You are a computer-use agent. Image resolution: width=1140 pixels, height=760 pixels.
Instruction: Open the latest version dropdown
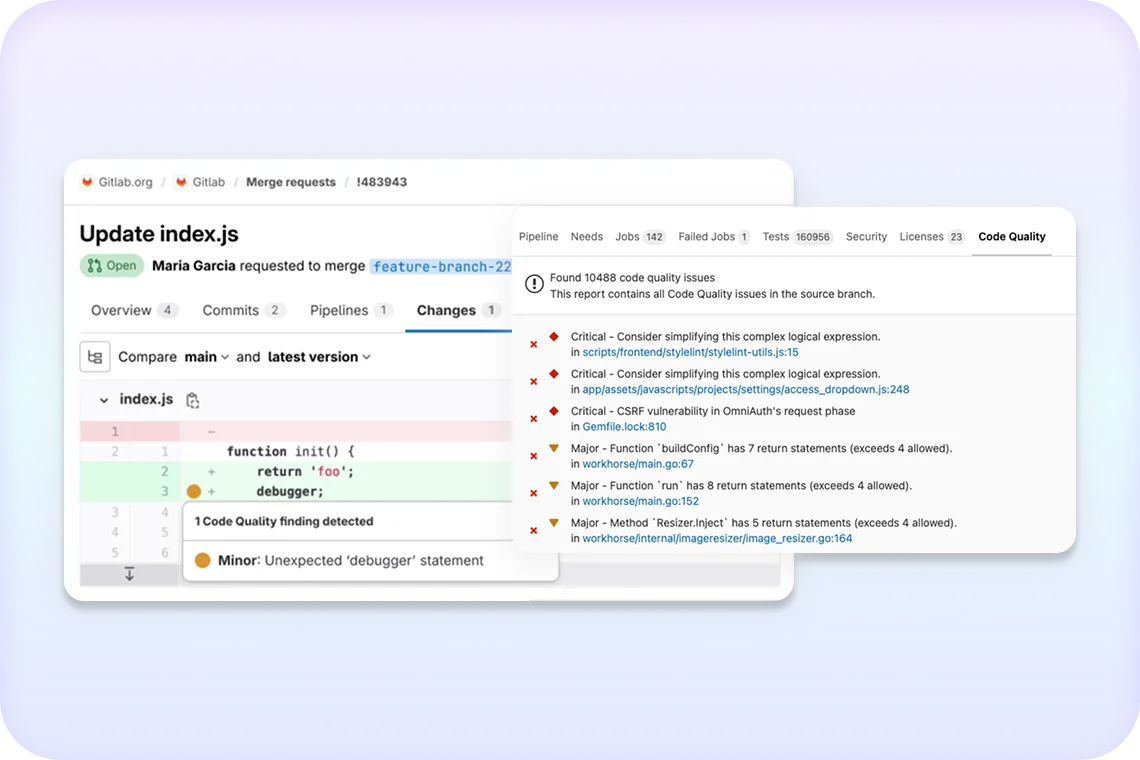319,357
